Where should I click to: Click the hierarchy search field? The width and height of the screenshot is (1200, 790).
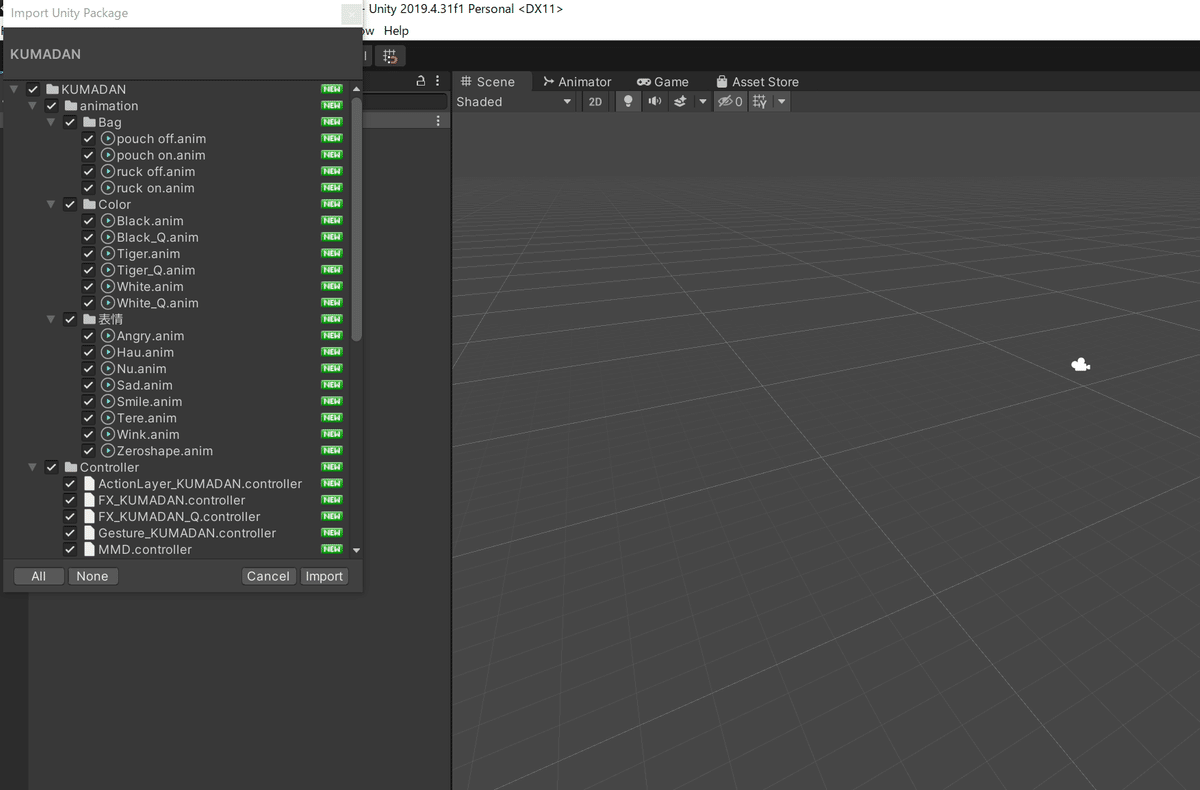405,101
